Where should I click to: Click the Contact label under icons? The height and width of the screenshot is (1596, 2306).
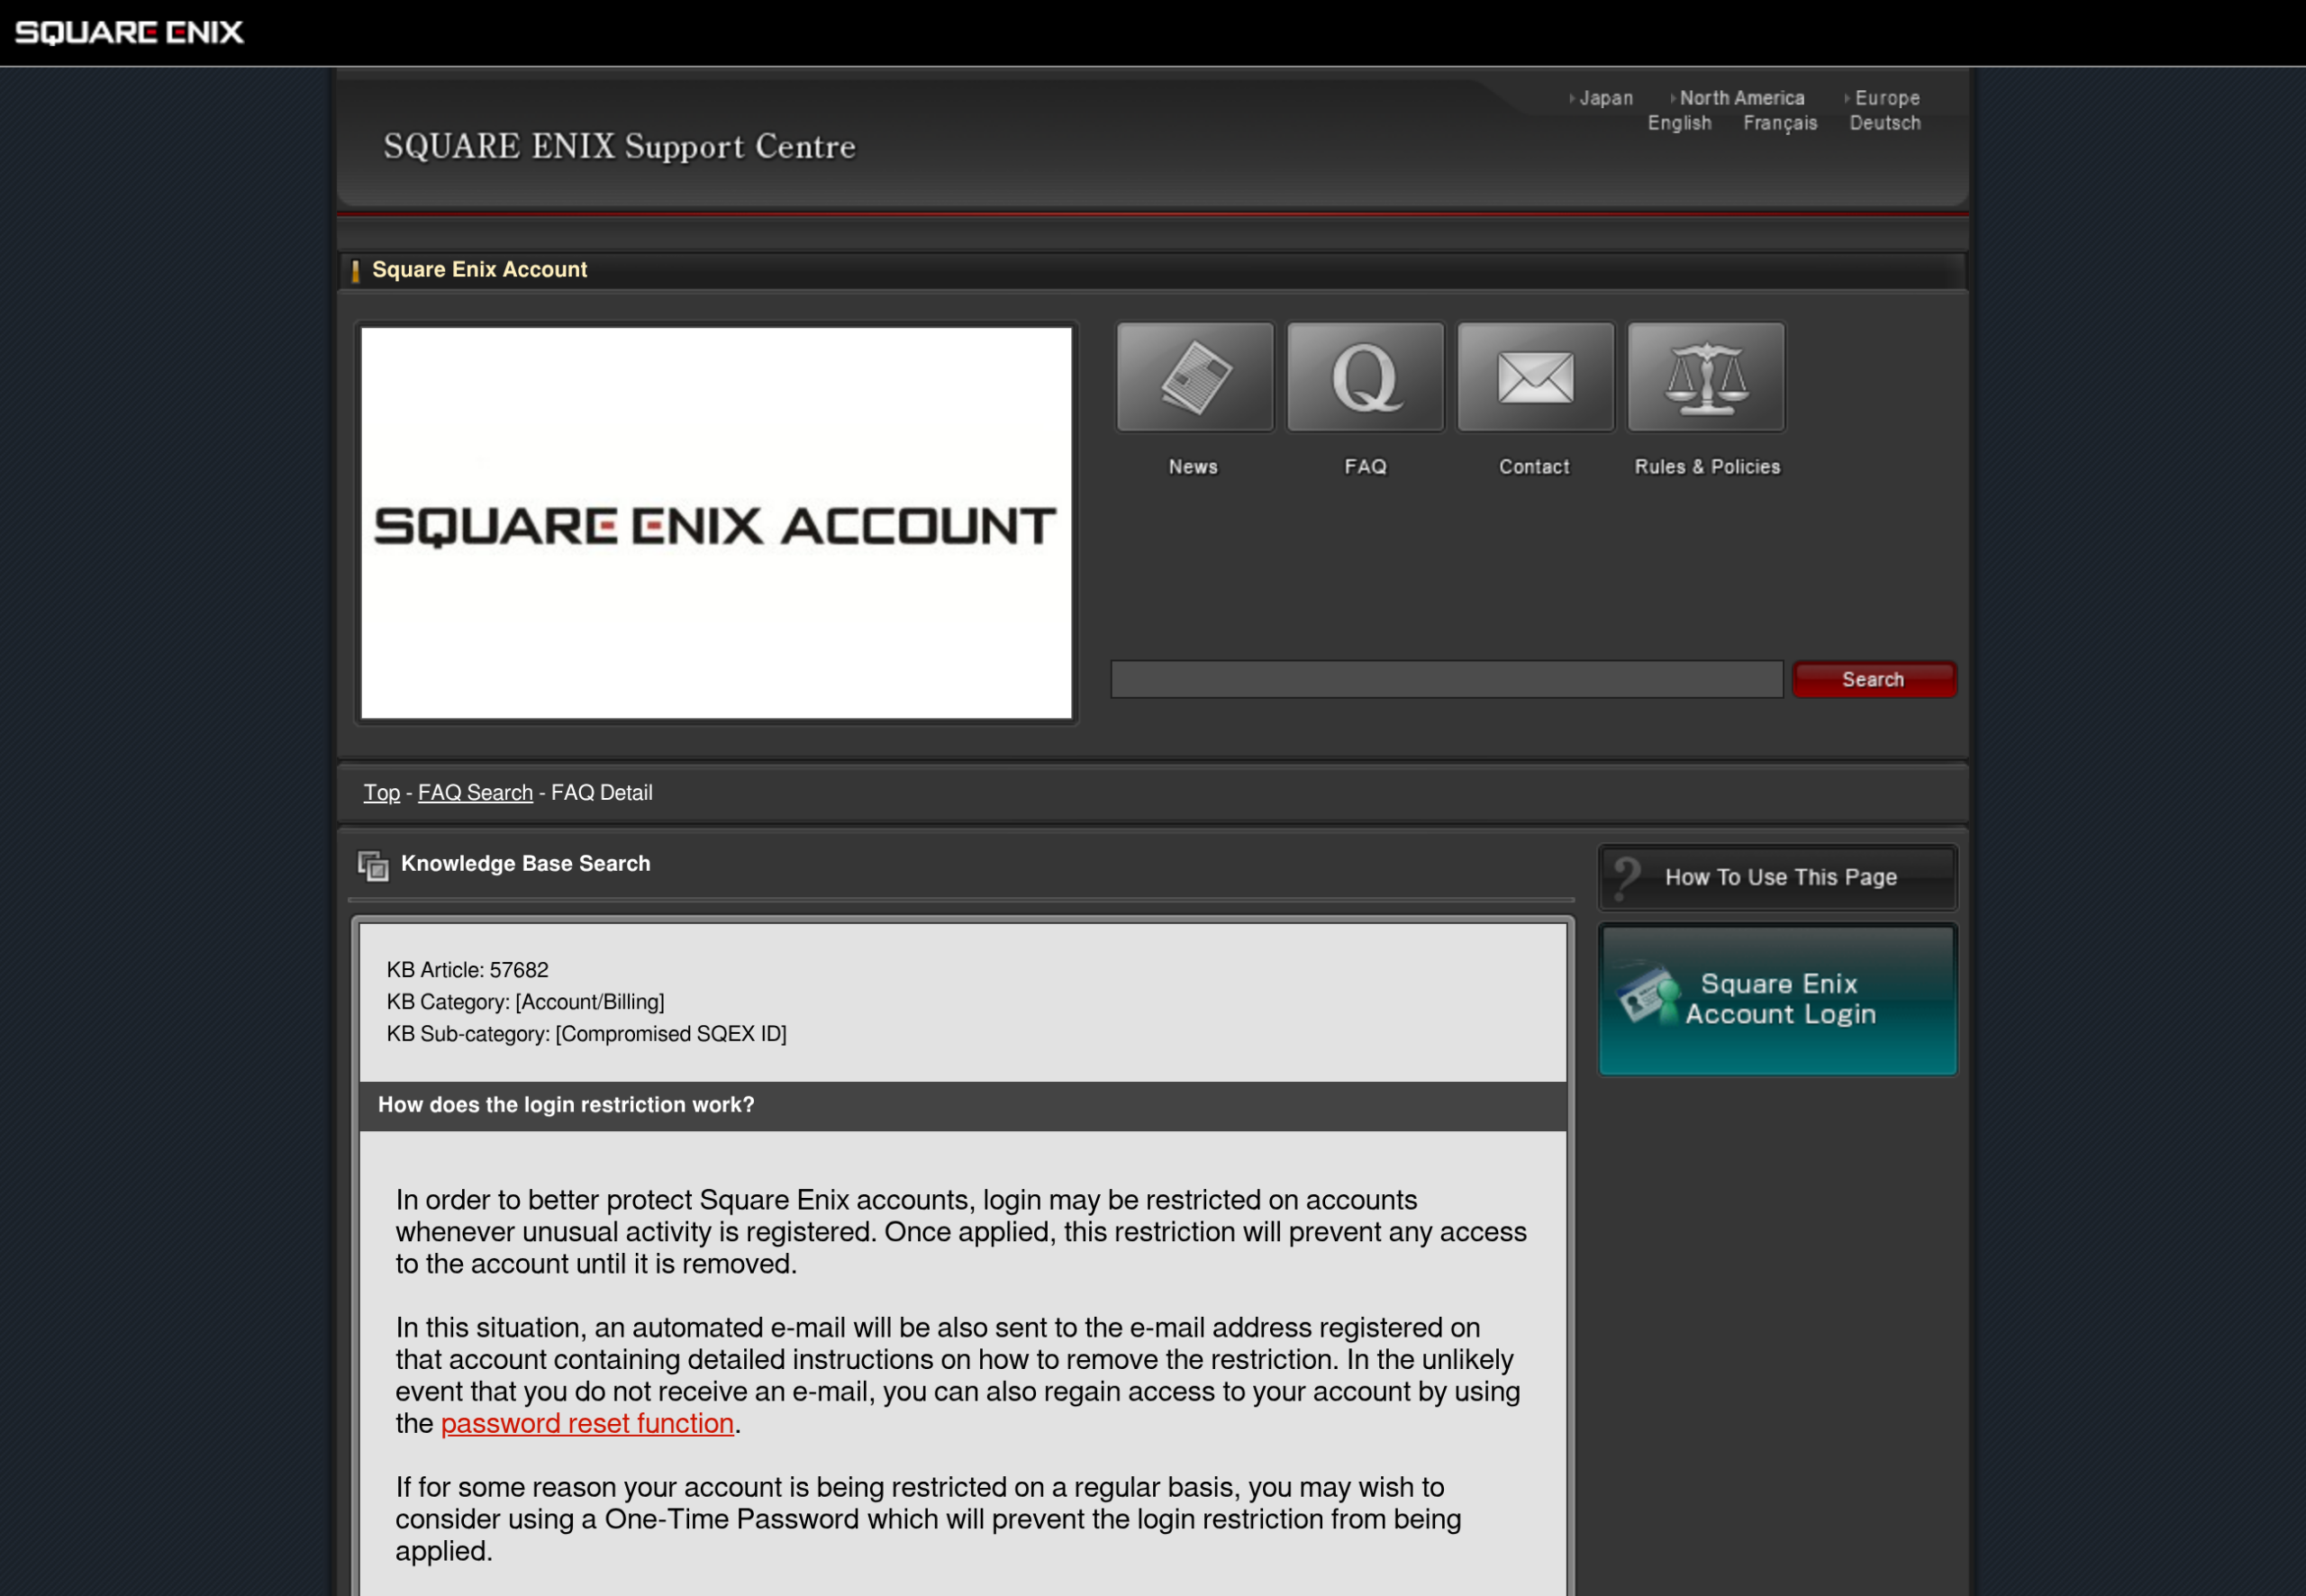(x=1534, y=467)
